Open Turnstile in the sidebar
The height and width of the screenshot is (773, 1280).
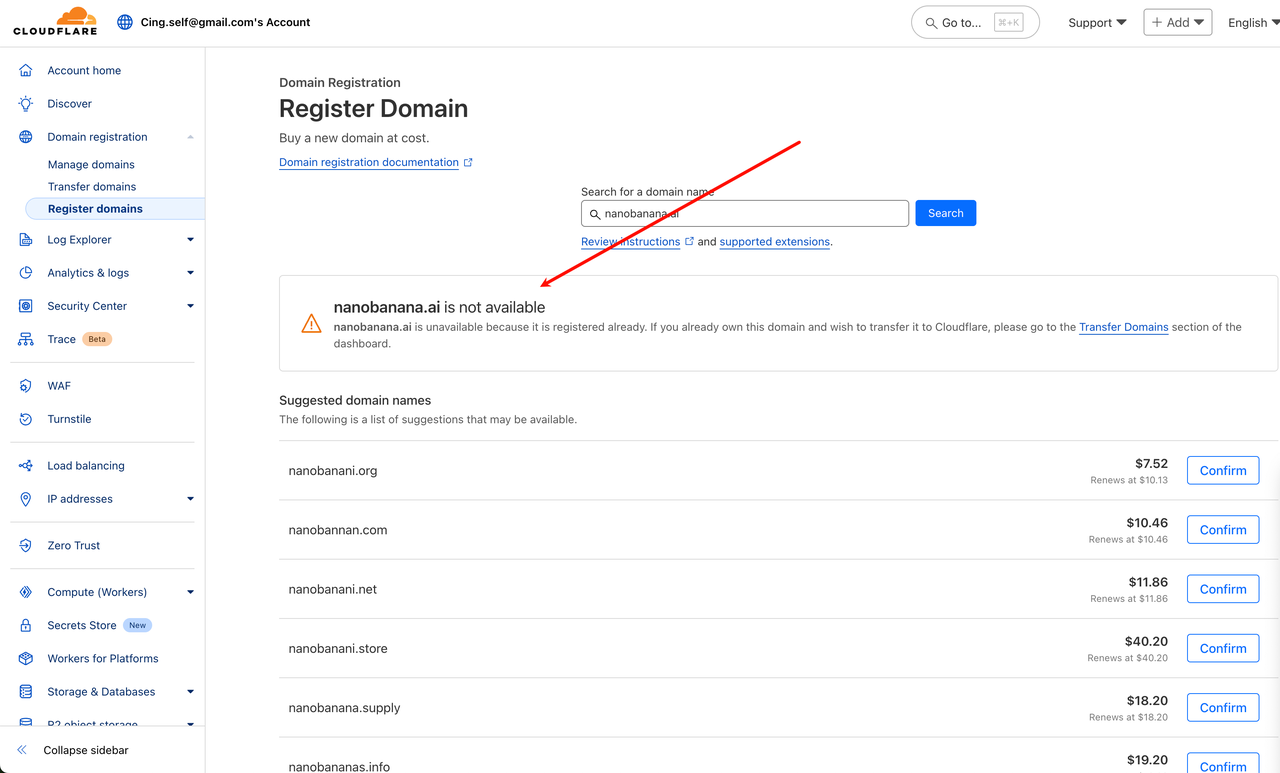coord(69,419)
